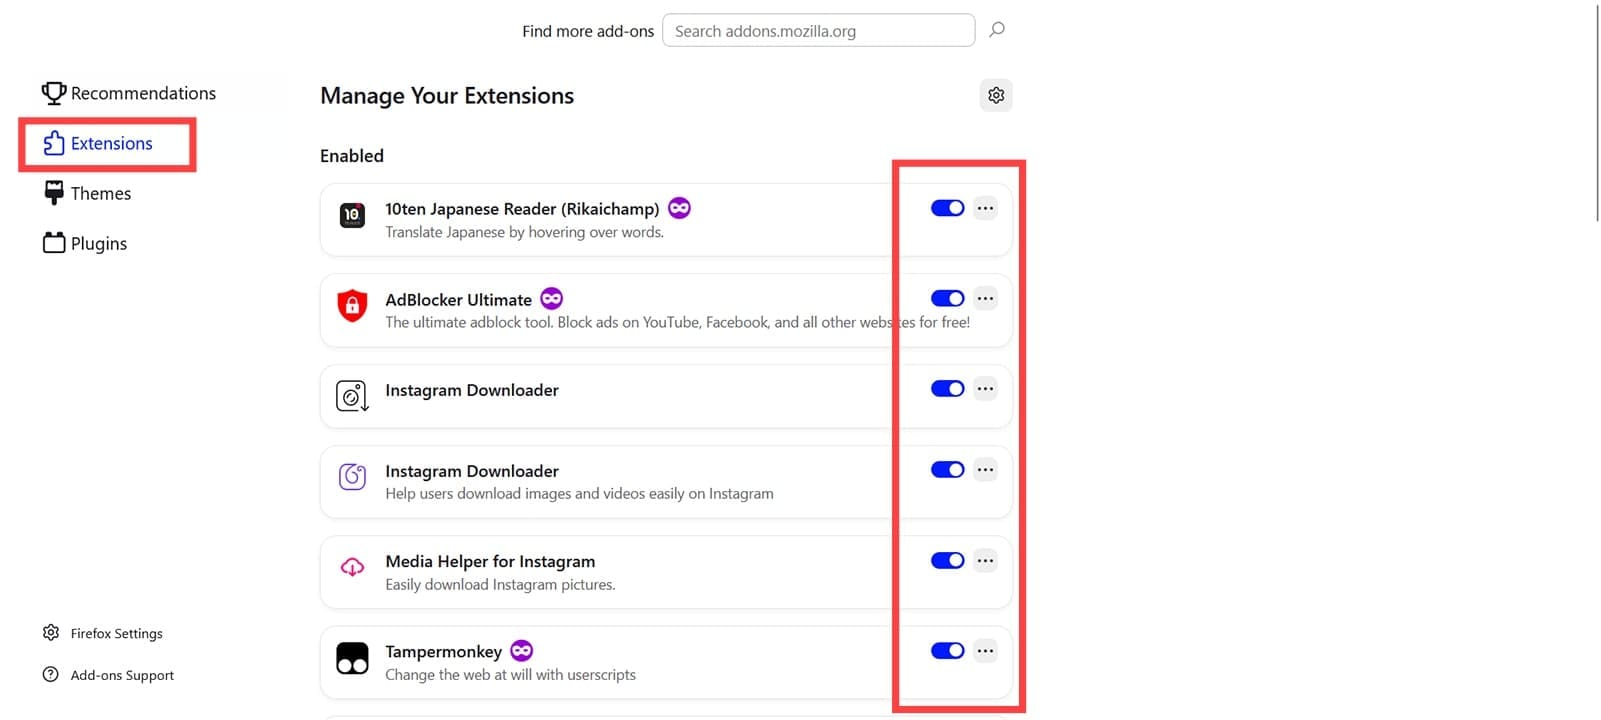Open more options for 10ten Japanese Reader

[x=985, y=208]
